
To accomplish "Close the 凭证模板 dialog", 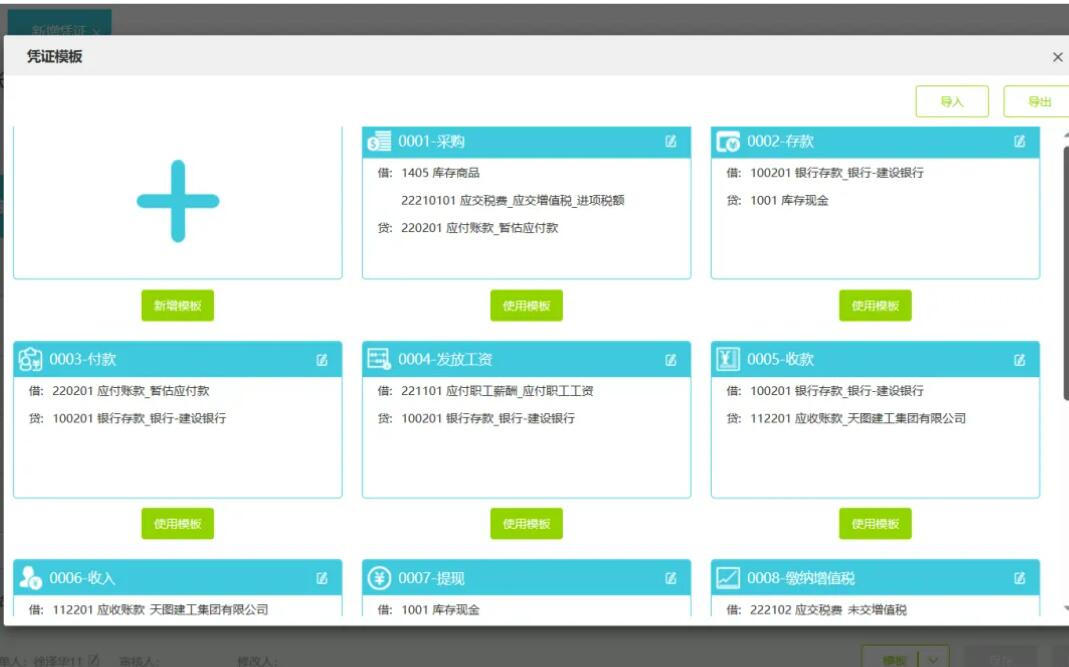I will 1057,57.
